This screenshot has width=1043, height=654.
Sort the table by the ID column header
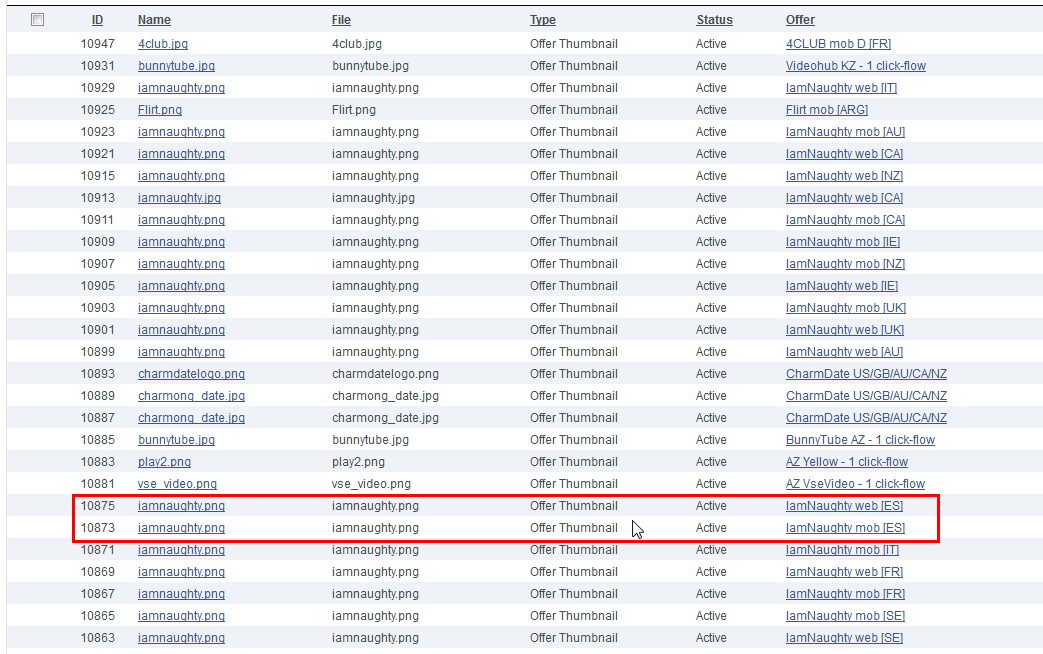point(97,20)
